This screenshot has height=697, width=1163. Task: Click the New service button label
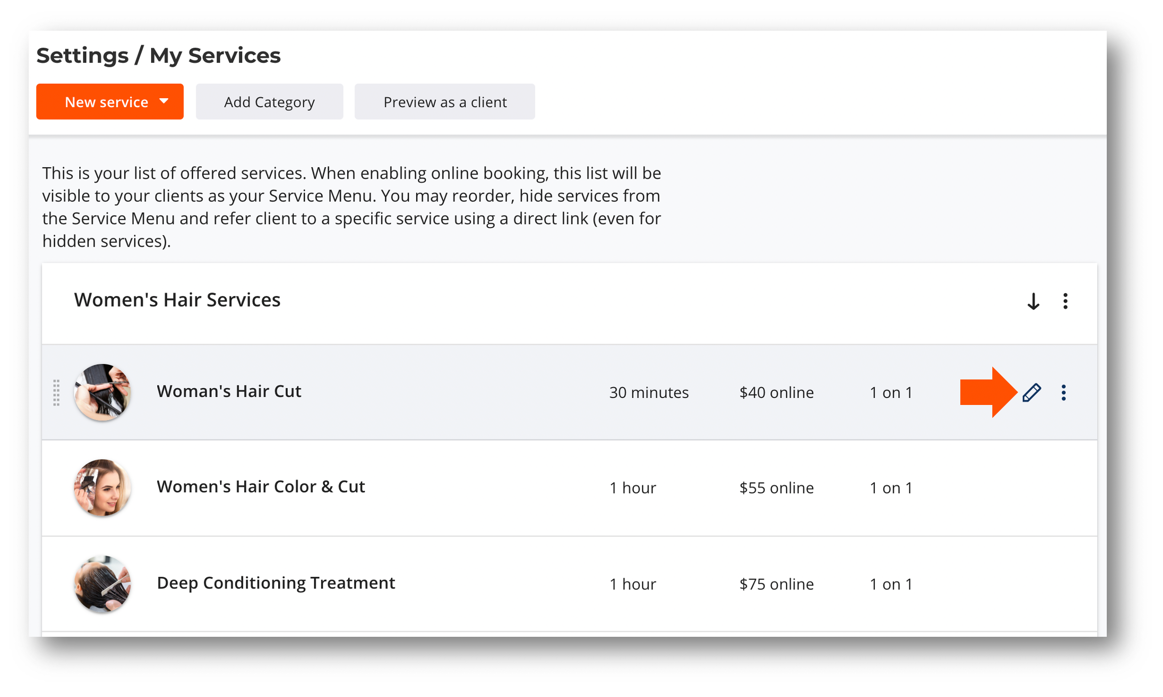point(106,102)
